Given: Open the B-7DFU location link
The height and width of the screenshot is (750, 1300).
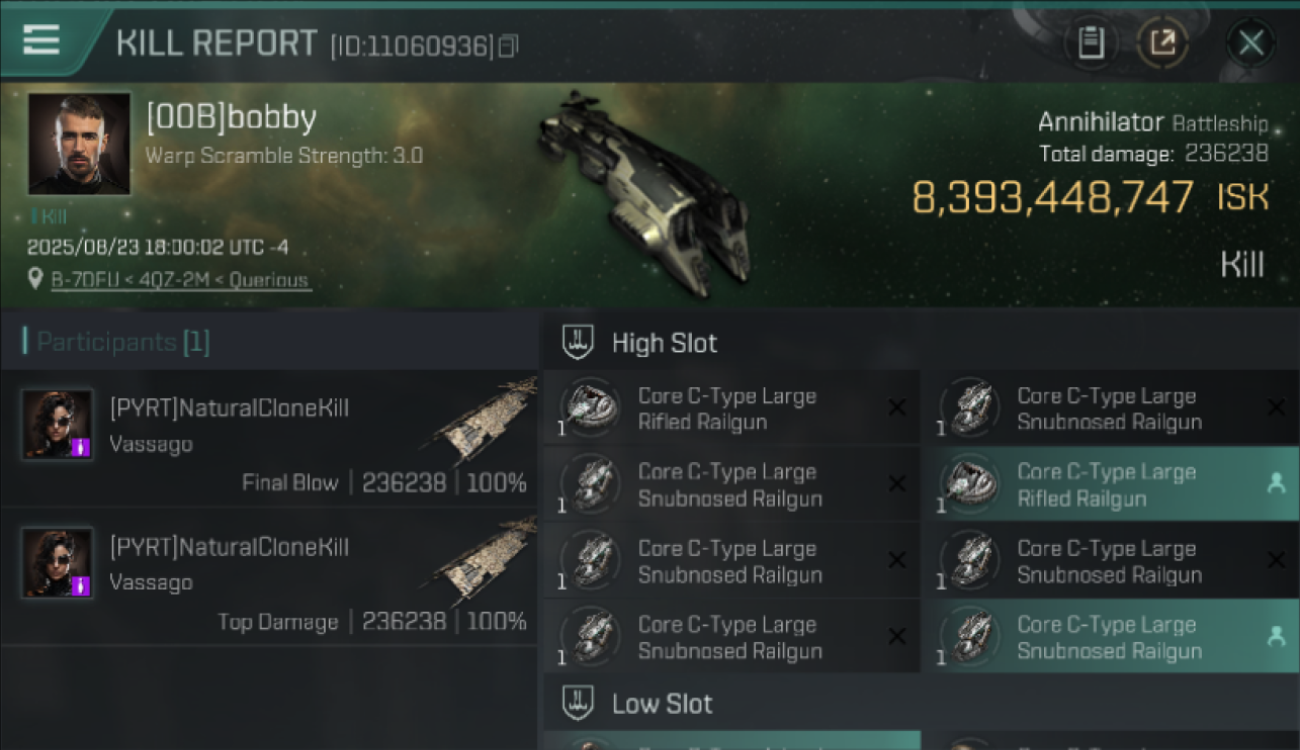Looking at the screenshot, I should click(181, 280).
